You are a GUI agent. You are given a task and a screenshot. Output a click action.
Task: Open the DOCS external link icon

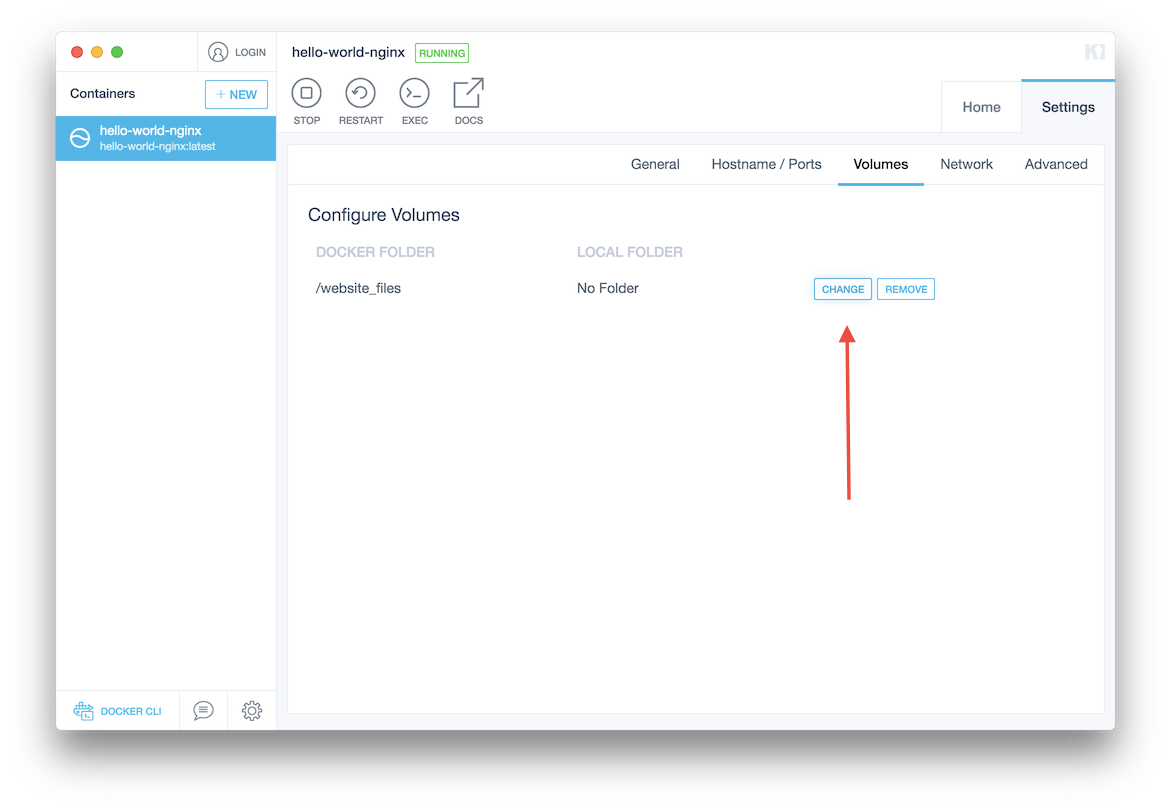468,94
